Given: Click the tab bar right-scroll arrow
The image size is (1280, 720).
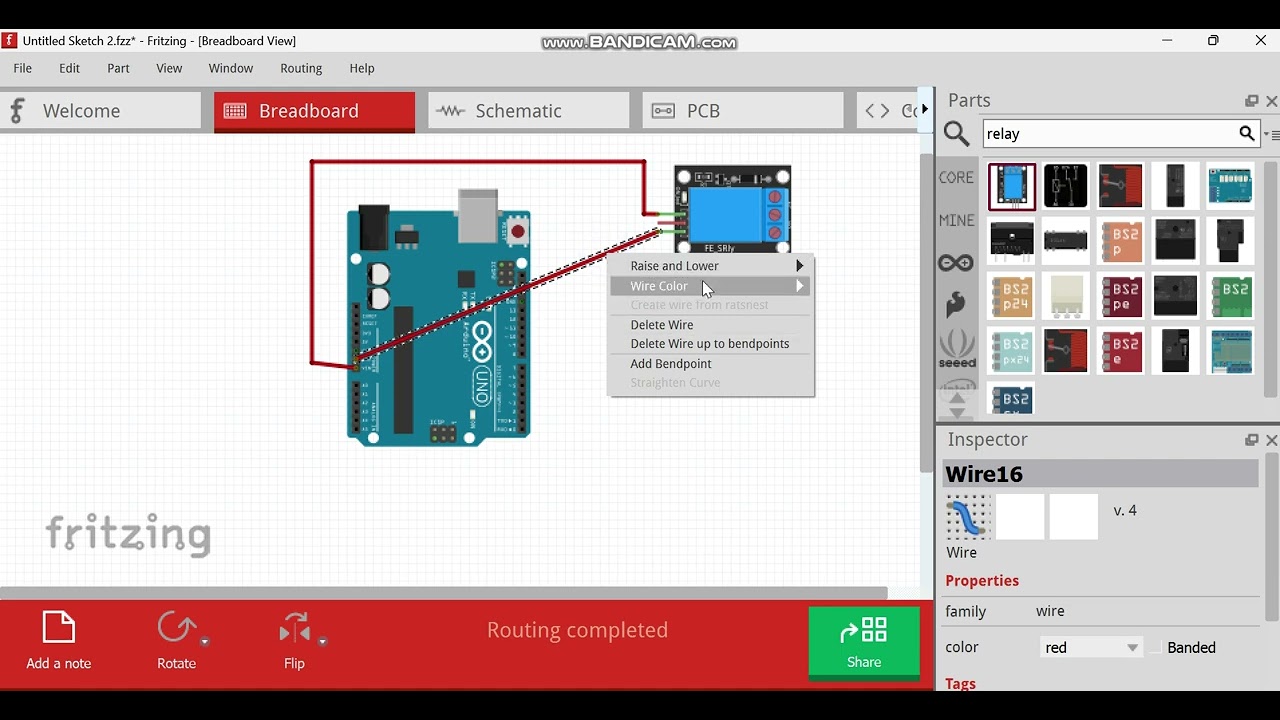Looking at the screenshot, I should click(925, 108).
